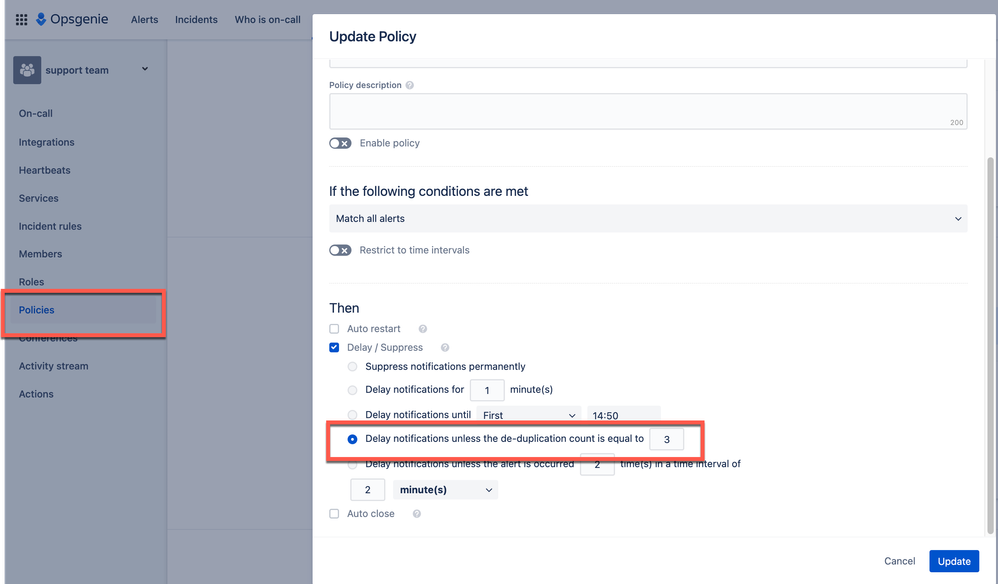Viewport: 998px width, 584px height.
Task: Go to Services sidebar item
Action: coord(39,198)
